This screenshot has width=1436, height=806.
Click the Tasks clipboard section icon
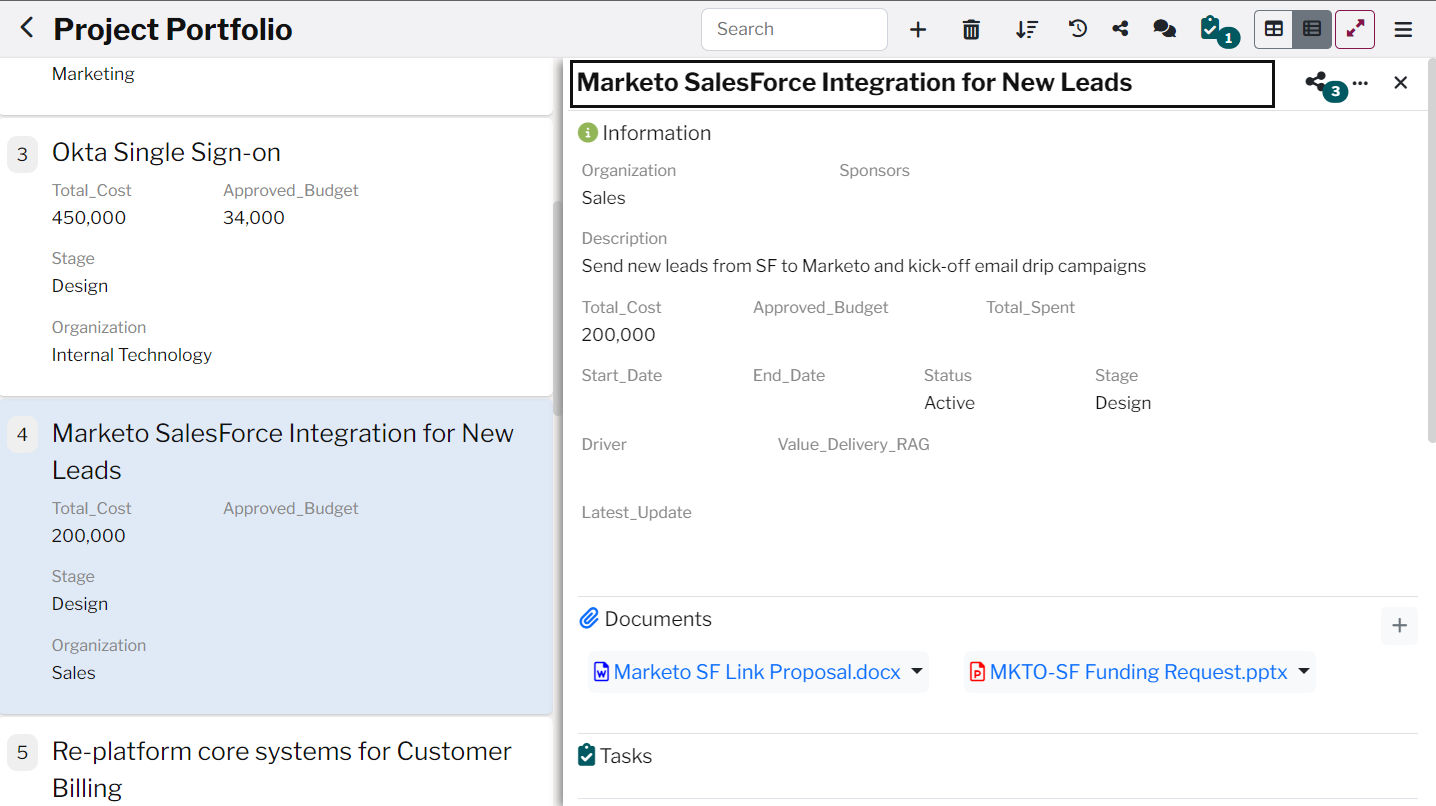[587, 755]
